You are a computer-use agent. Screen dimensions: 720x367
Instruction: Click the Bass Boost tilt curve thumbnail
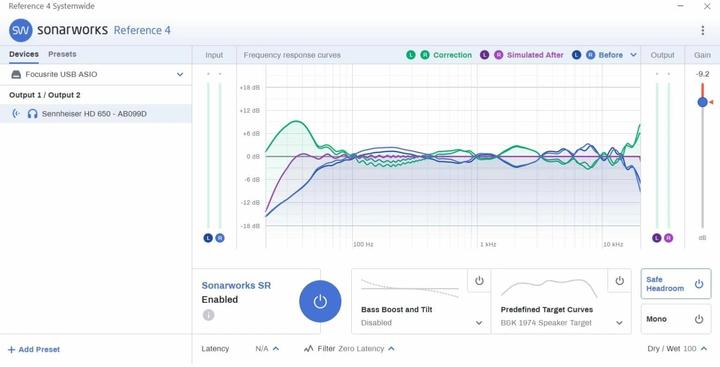click(x=410, y=288)
